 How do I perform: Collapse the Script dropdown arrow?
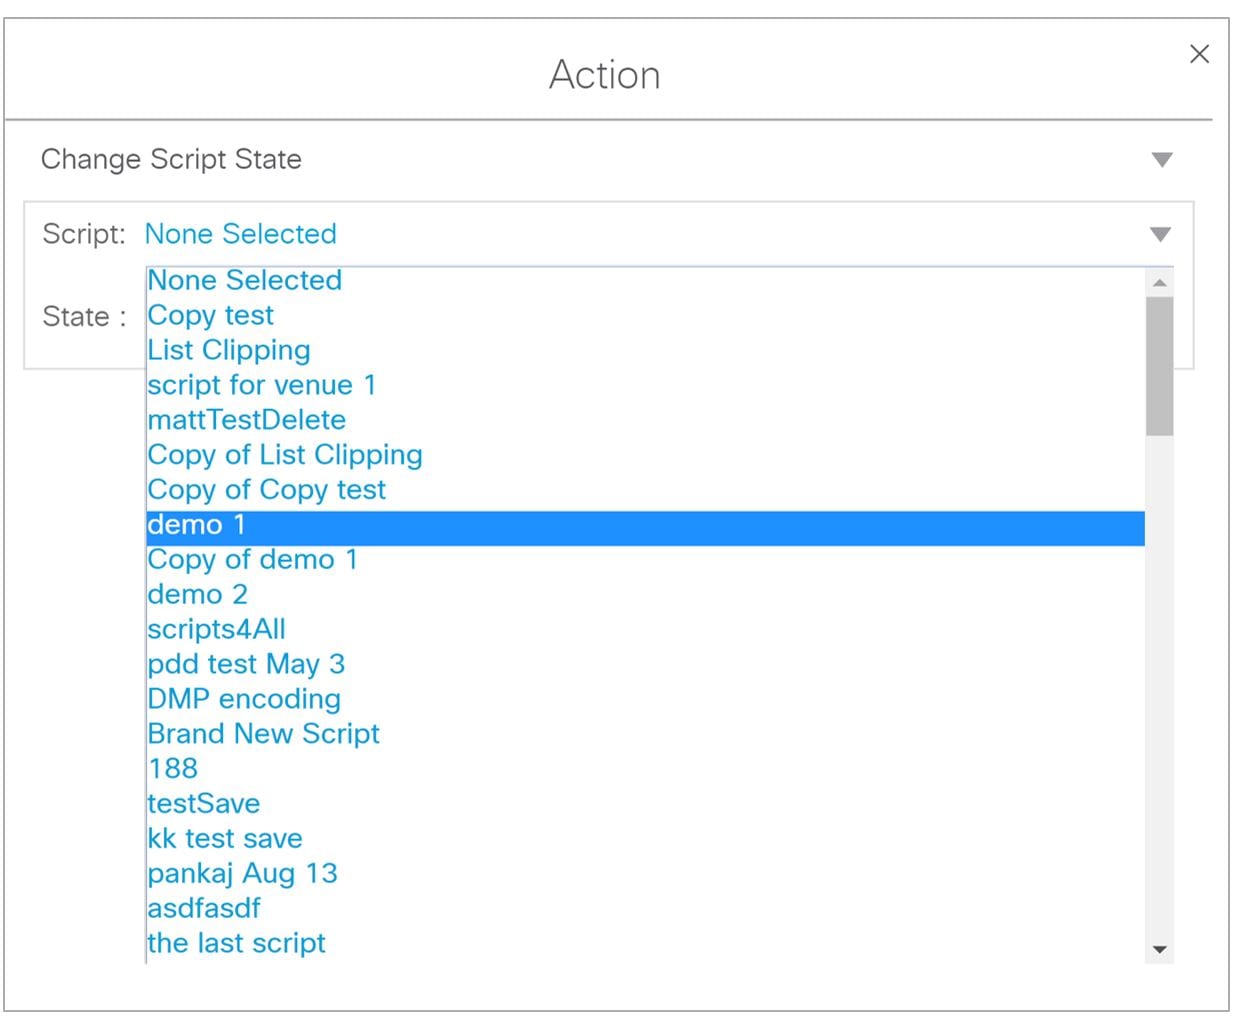point(1160,235)
